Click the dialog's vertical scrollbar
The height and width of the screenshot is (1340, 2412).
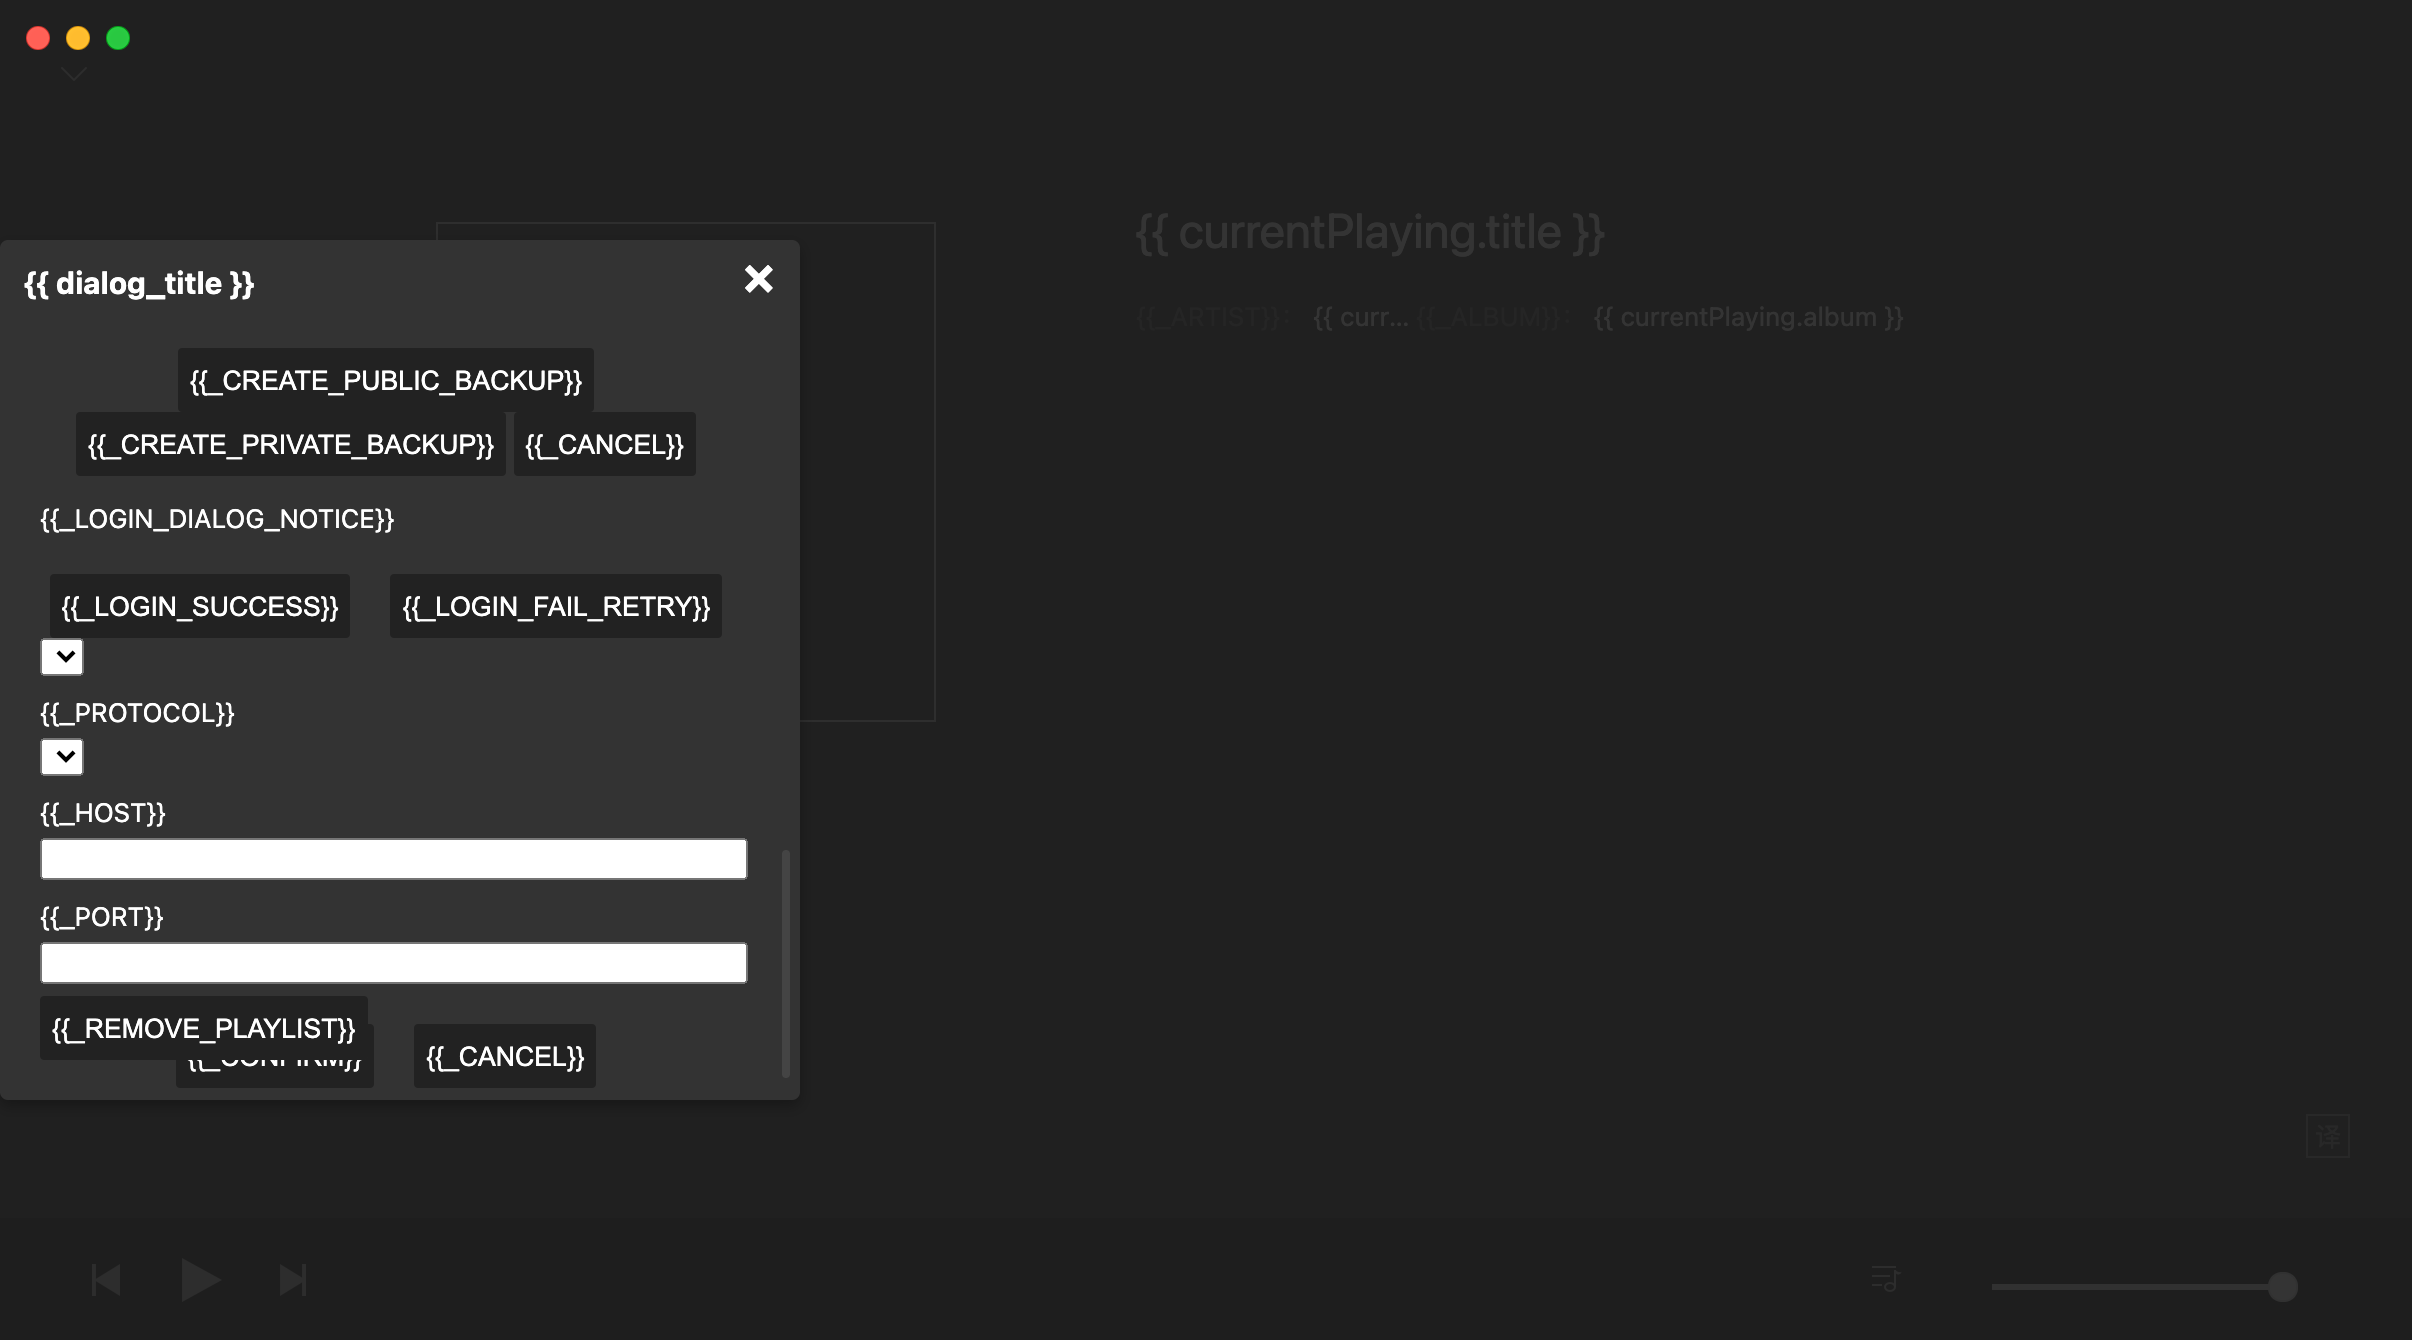786,964
